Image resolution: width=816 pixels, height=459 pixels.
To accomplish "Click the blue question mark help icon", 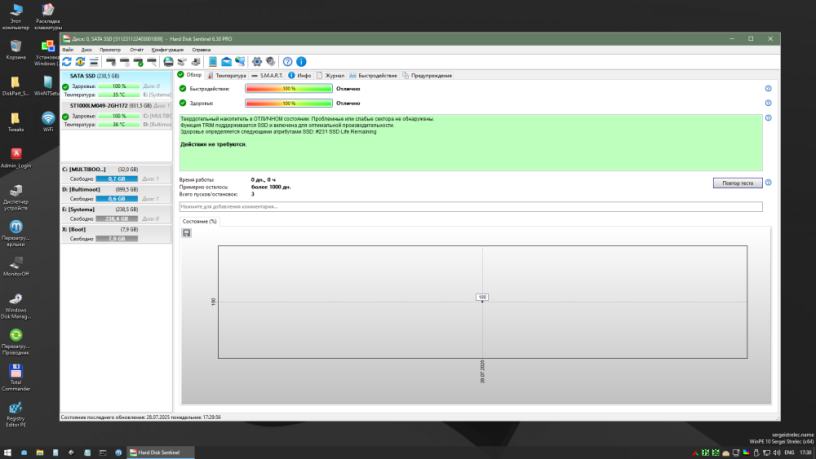I will (288, 62).
